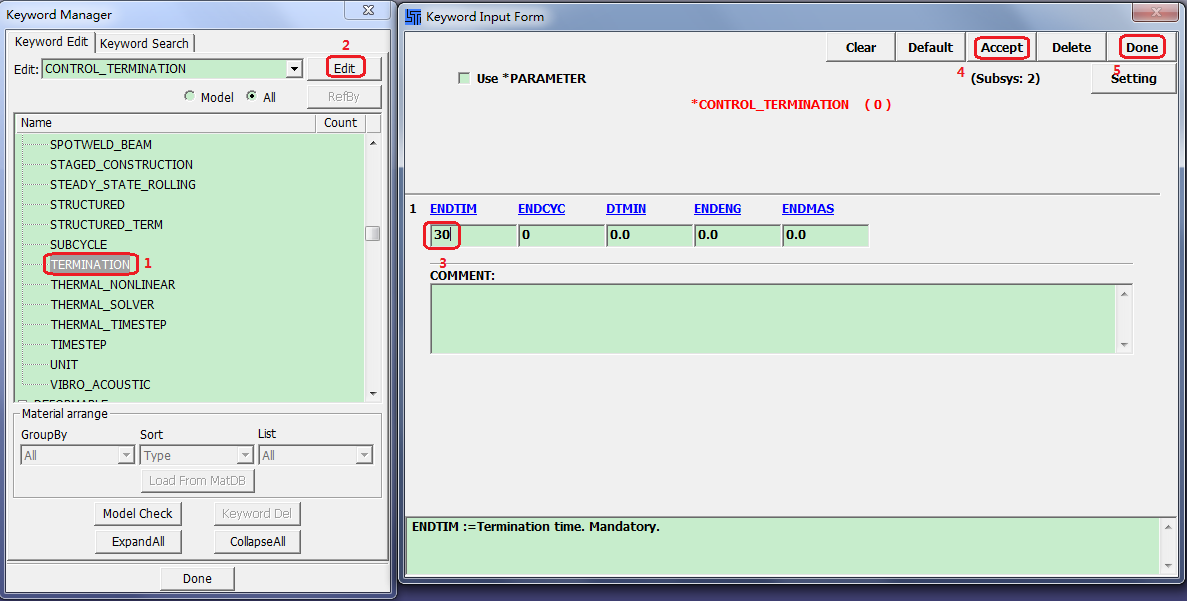This screenshot has height=601, width=1187.
Task: Click the RefBy button
Action: 344,97
